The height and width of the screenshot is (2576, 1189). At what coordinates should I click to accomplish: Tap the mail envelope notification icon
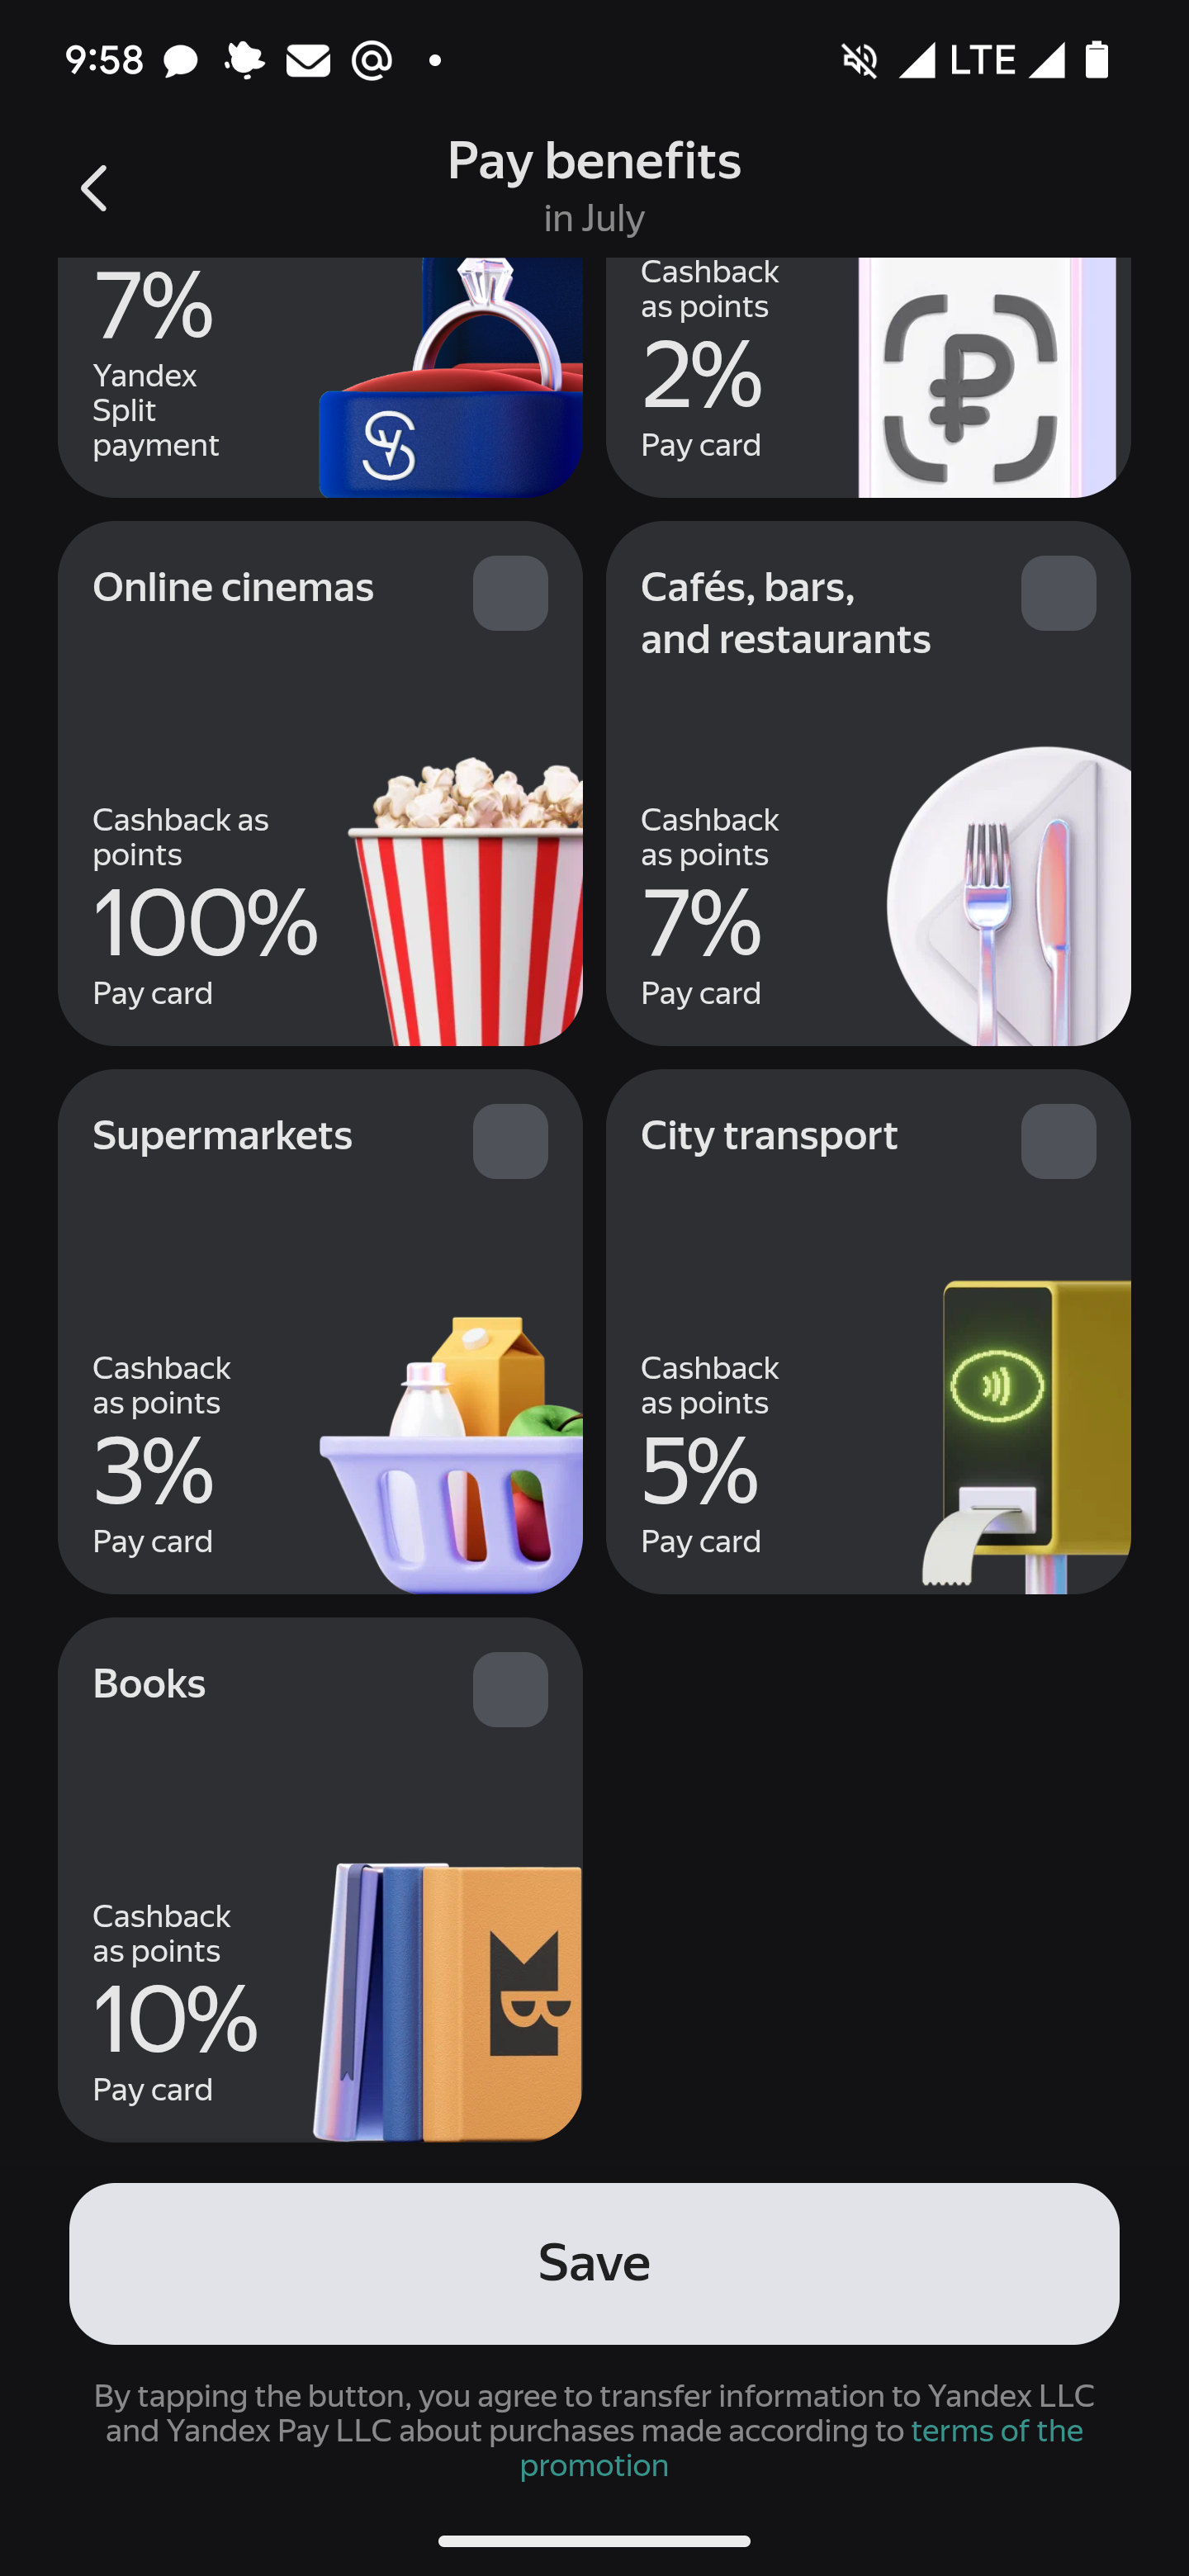(308, 61)
